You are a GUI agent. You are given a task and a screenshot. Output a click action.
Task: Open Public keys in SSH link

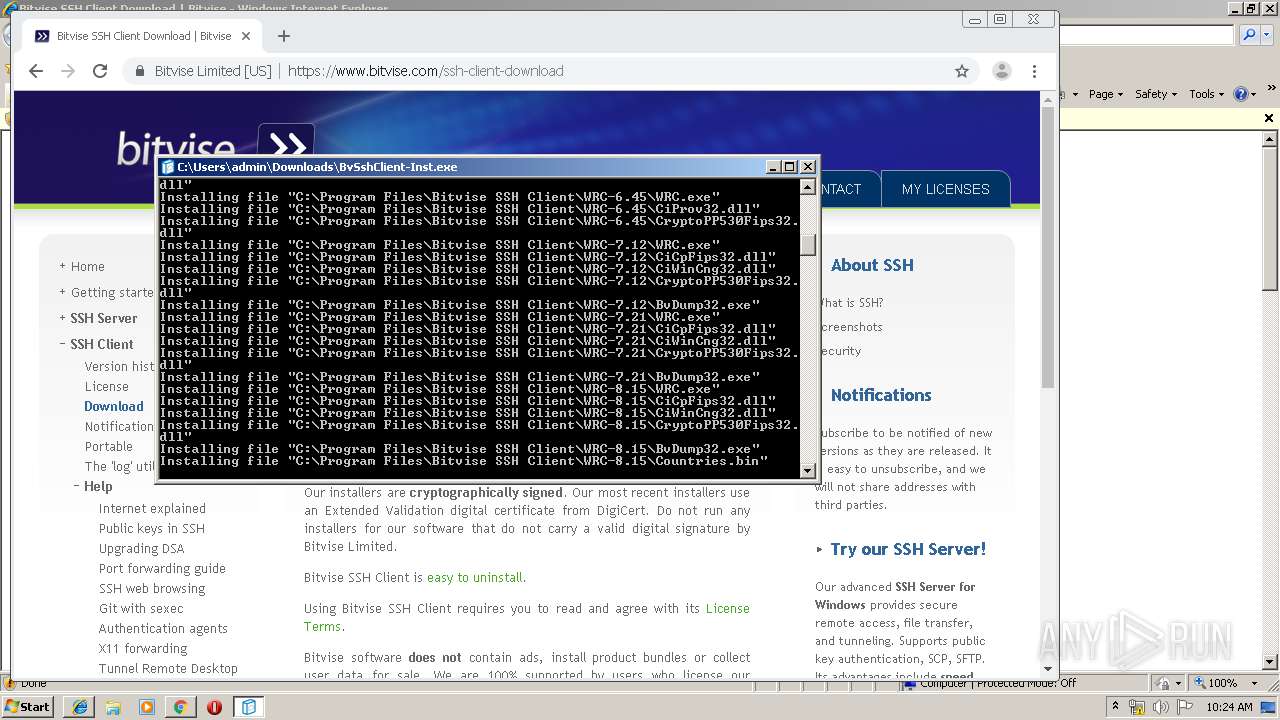coord(152,528)
